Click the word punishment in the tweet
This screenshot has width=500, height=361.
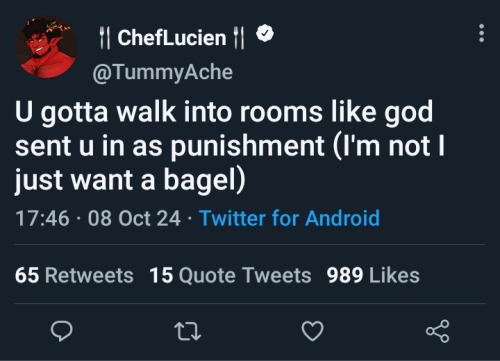[247, 147]
